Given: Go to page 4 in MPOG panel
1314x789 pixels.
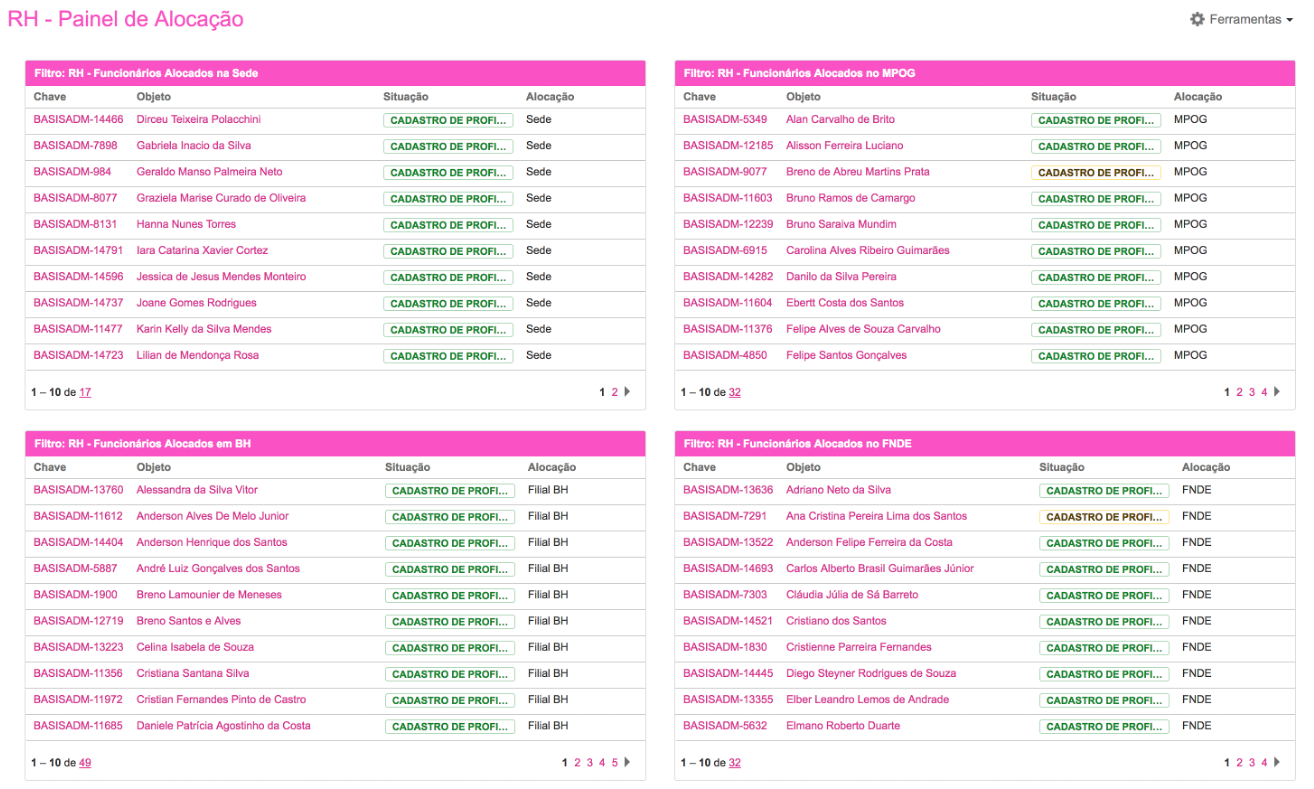Looking at the screenshot, I should pos(1264,392).
